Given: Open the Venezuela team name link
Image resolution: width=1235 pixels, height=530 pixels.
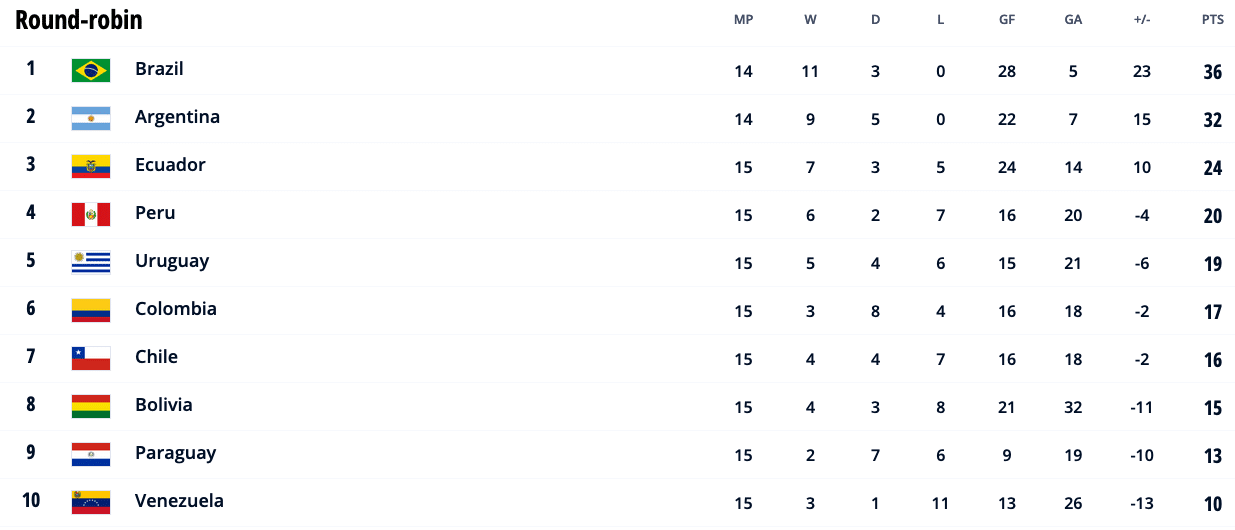Looking at the screenshot, I should [x=180, y=501].
